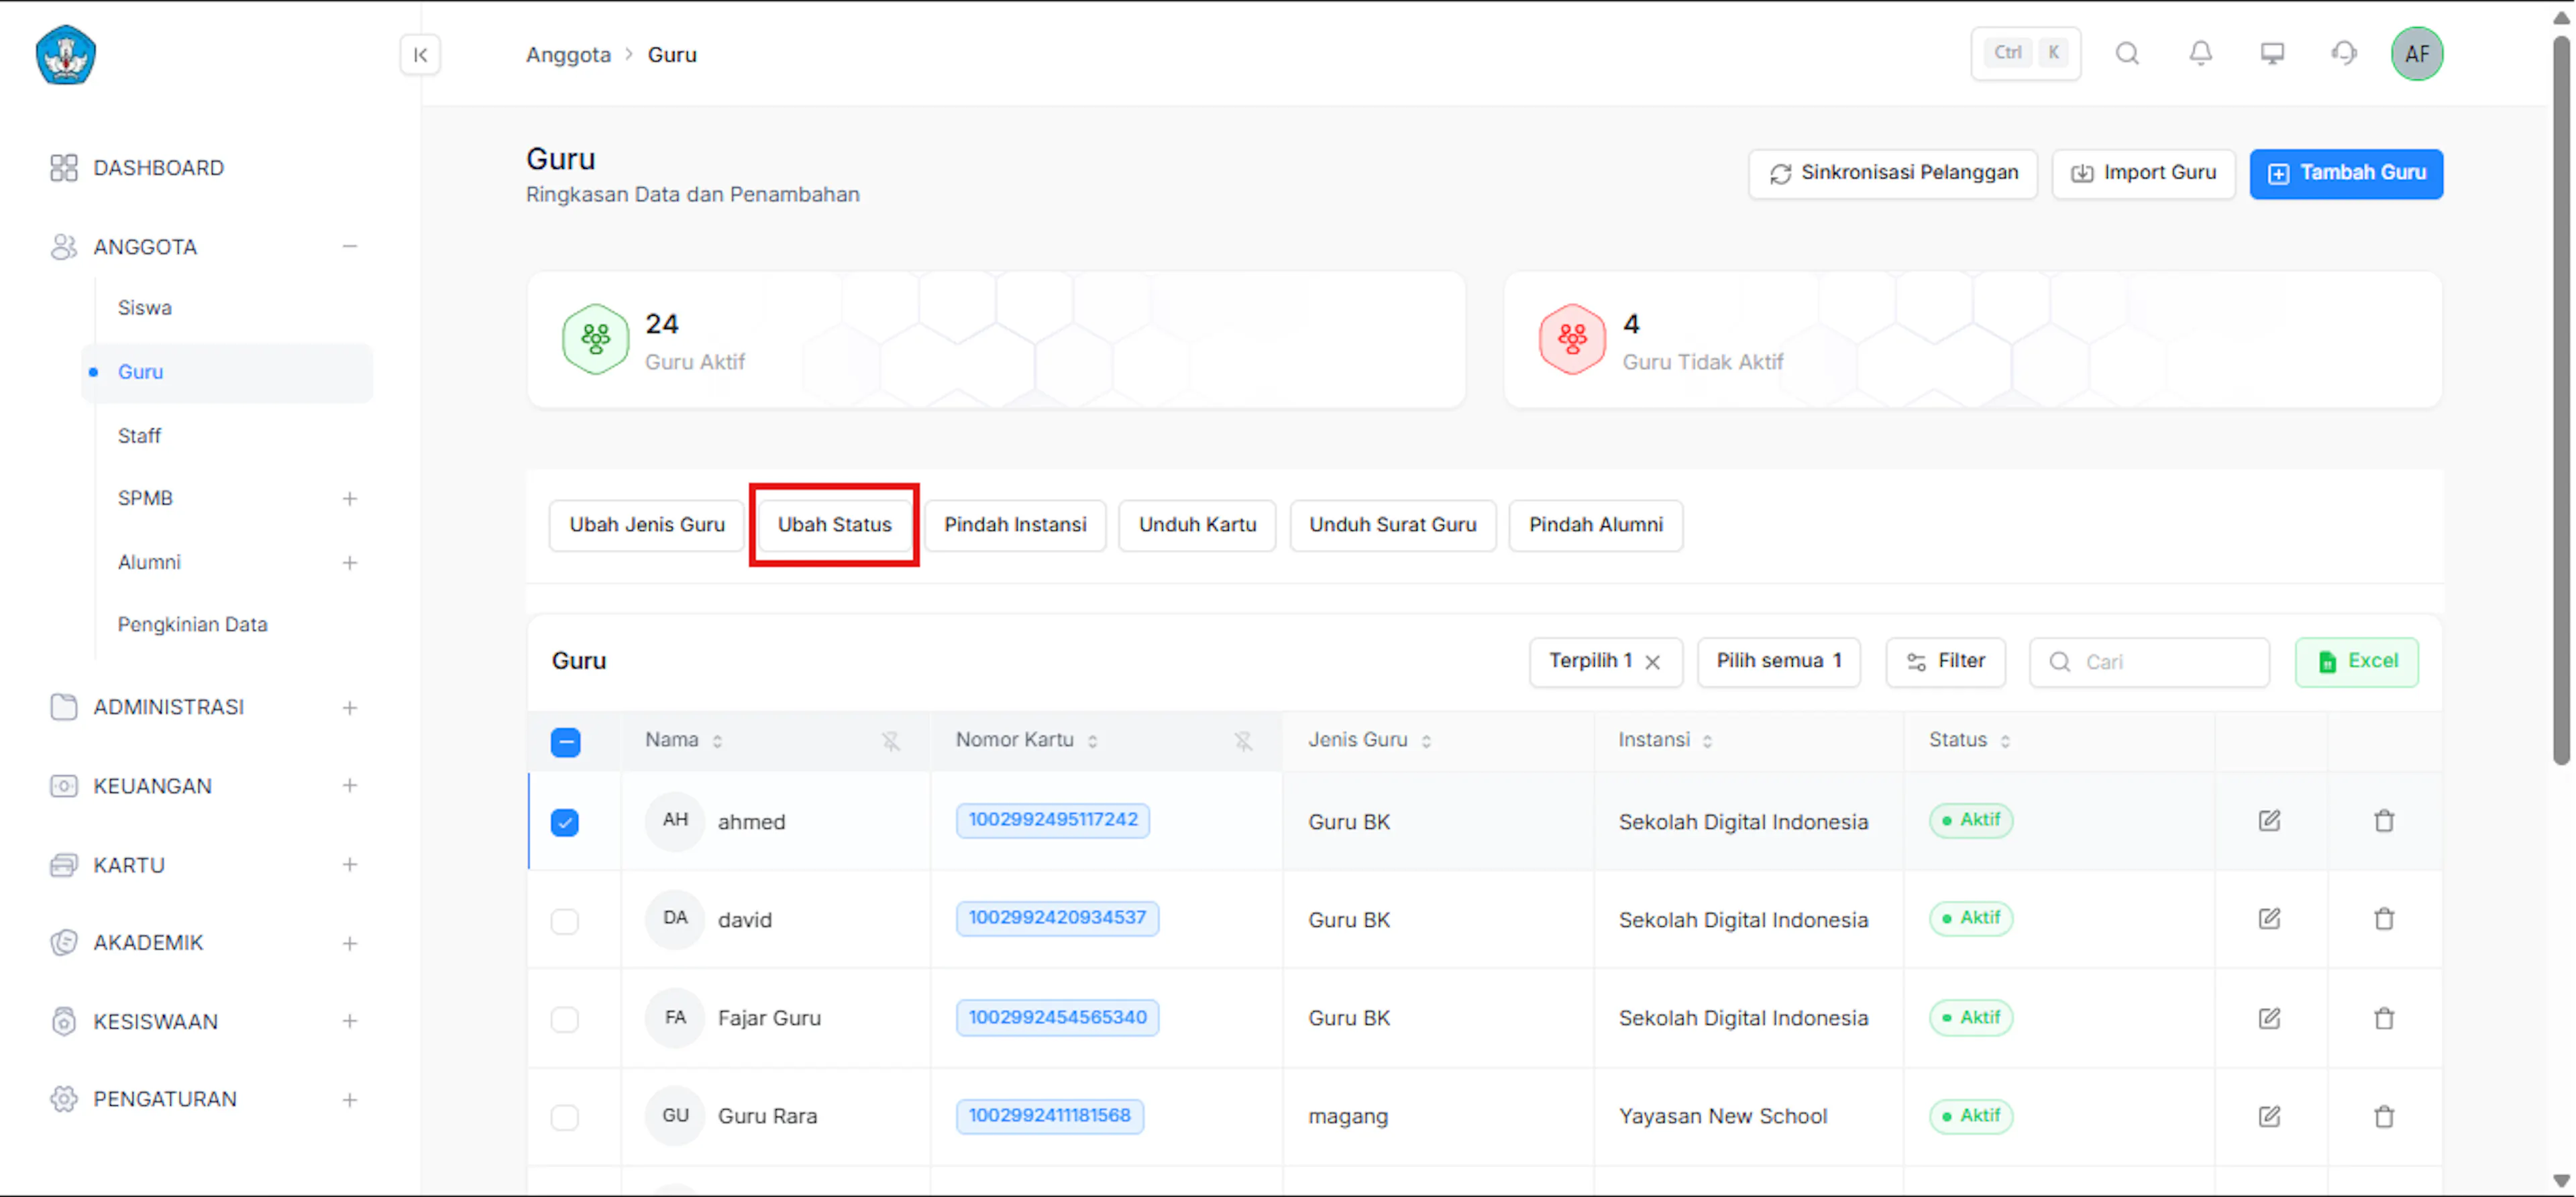Check the Guru Rara row checkbox
Screen dimensions: 2576x1197
click(x=565, y=1117)
